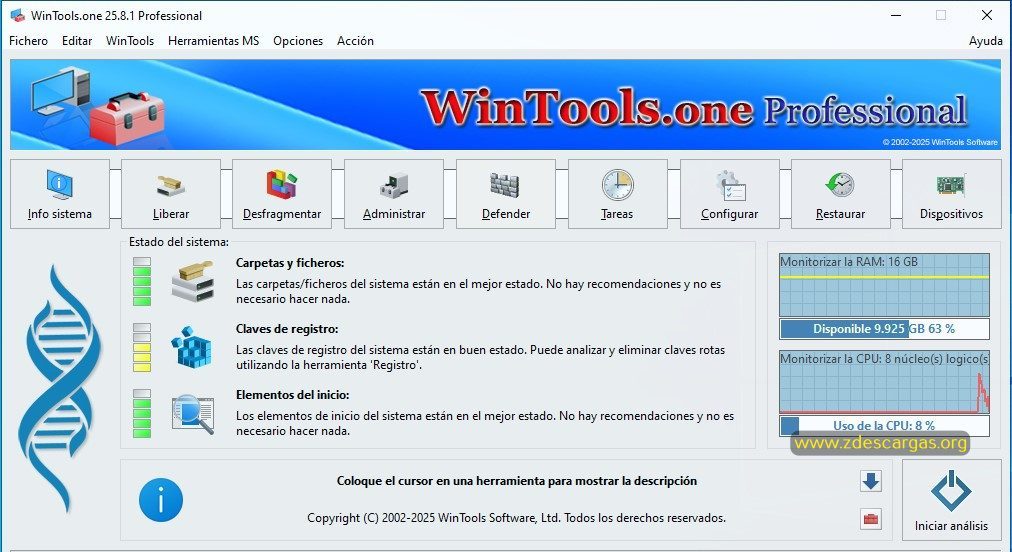Click 'Coloque el cursor en una herramienta' text
This screenshot has width=1012, height=552.
517,480
